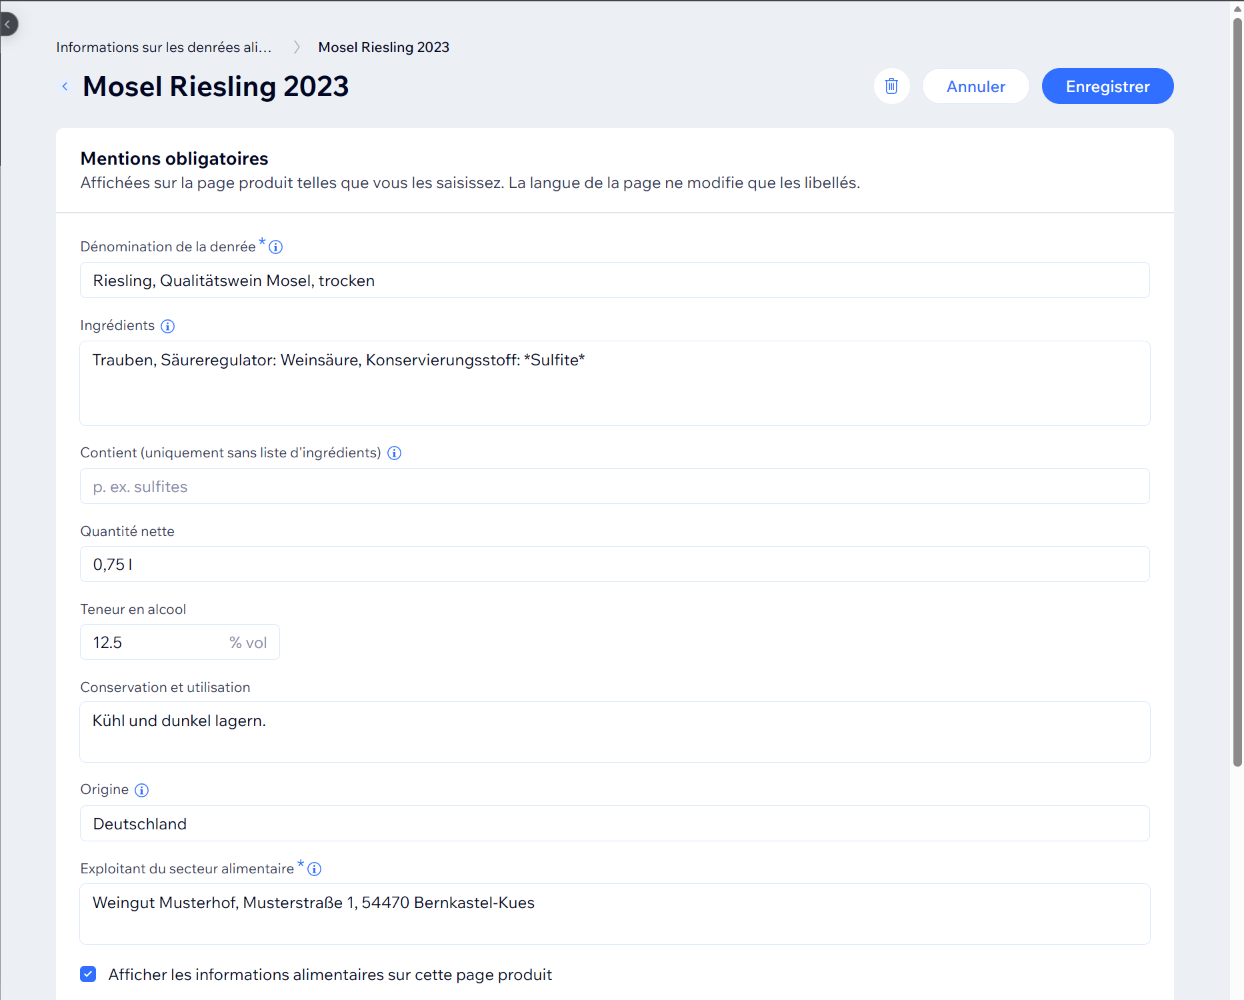This screenshot has width=1244, height=1000.
Task: Open info tooltip for Dénomination de la denrée
Action: (276, 247)
